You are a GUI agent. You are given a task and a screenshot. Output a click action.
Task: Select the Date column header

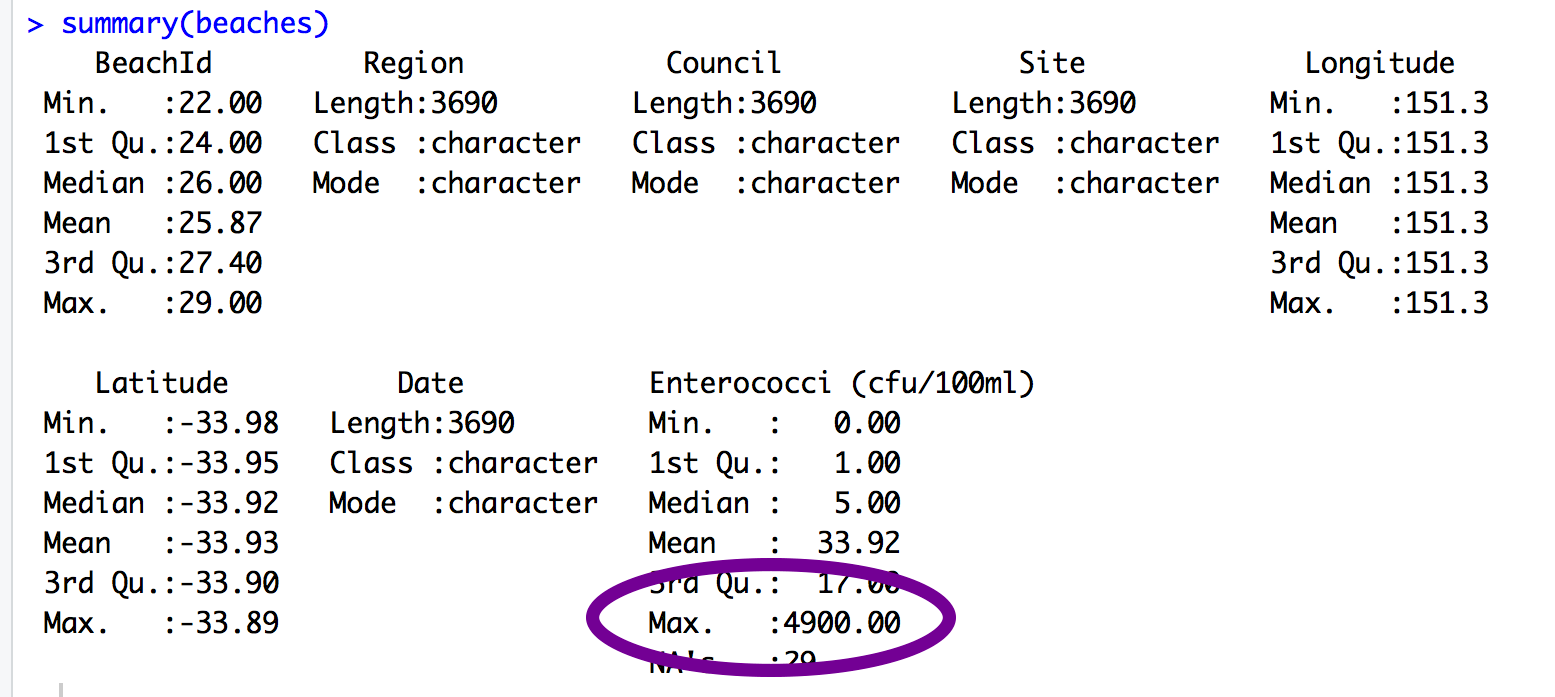pos(430,383)
